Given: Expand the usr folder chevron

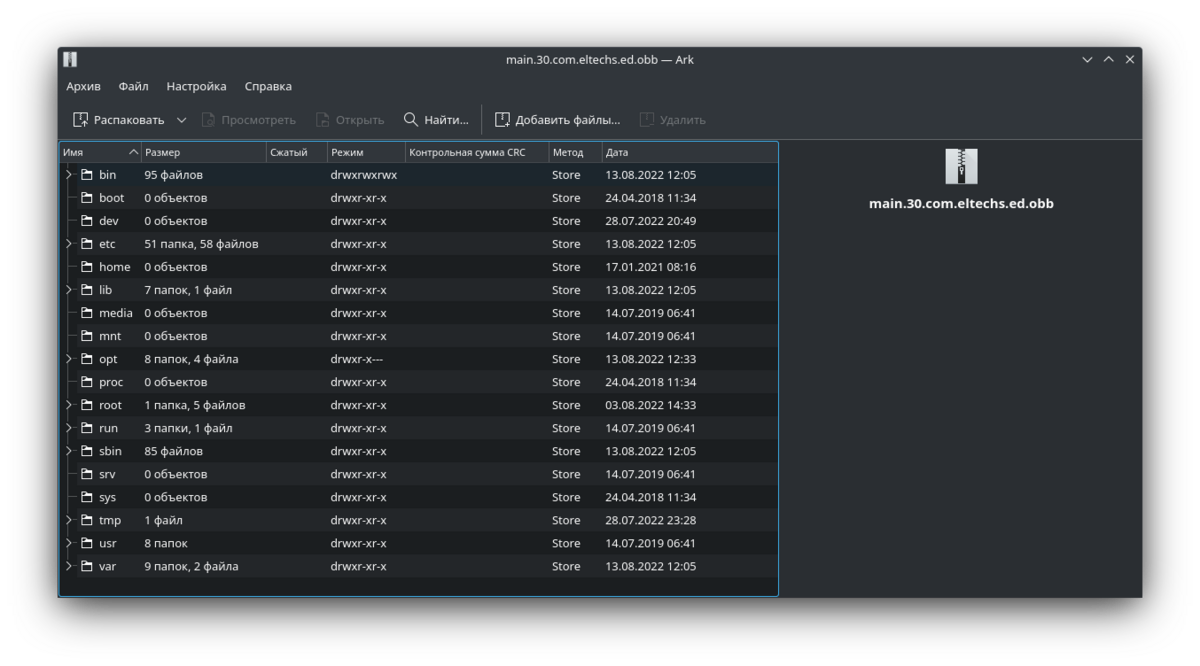Looking at the screenshot, I should click(69, 544).
